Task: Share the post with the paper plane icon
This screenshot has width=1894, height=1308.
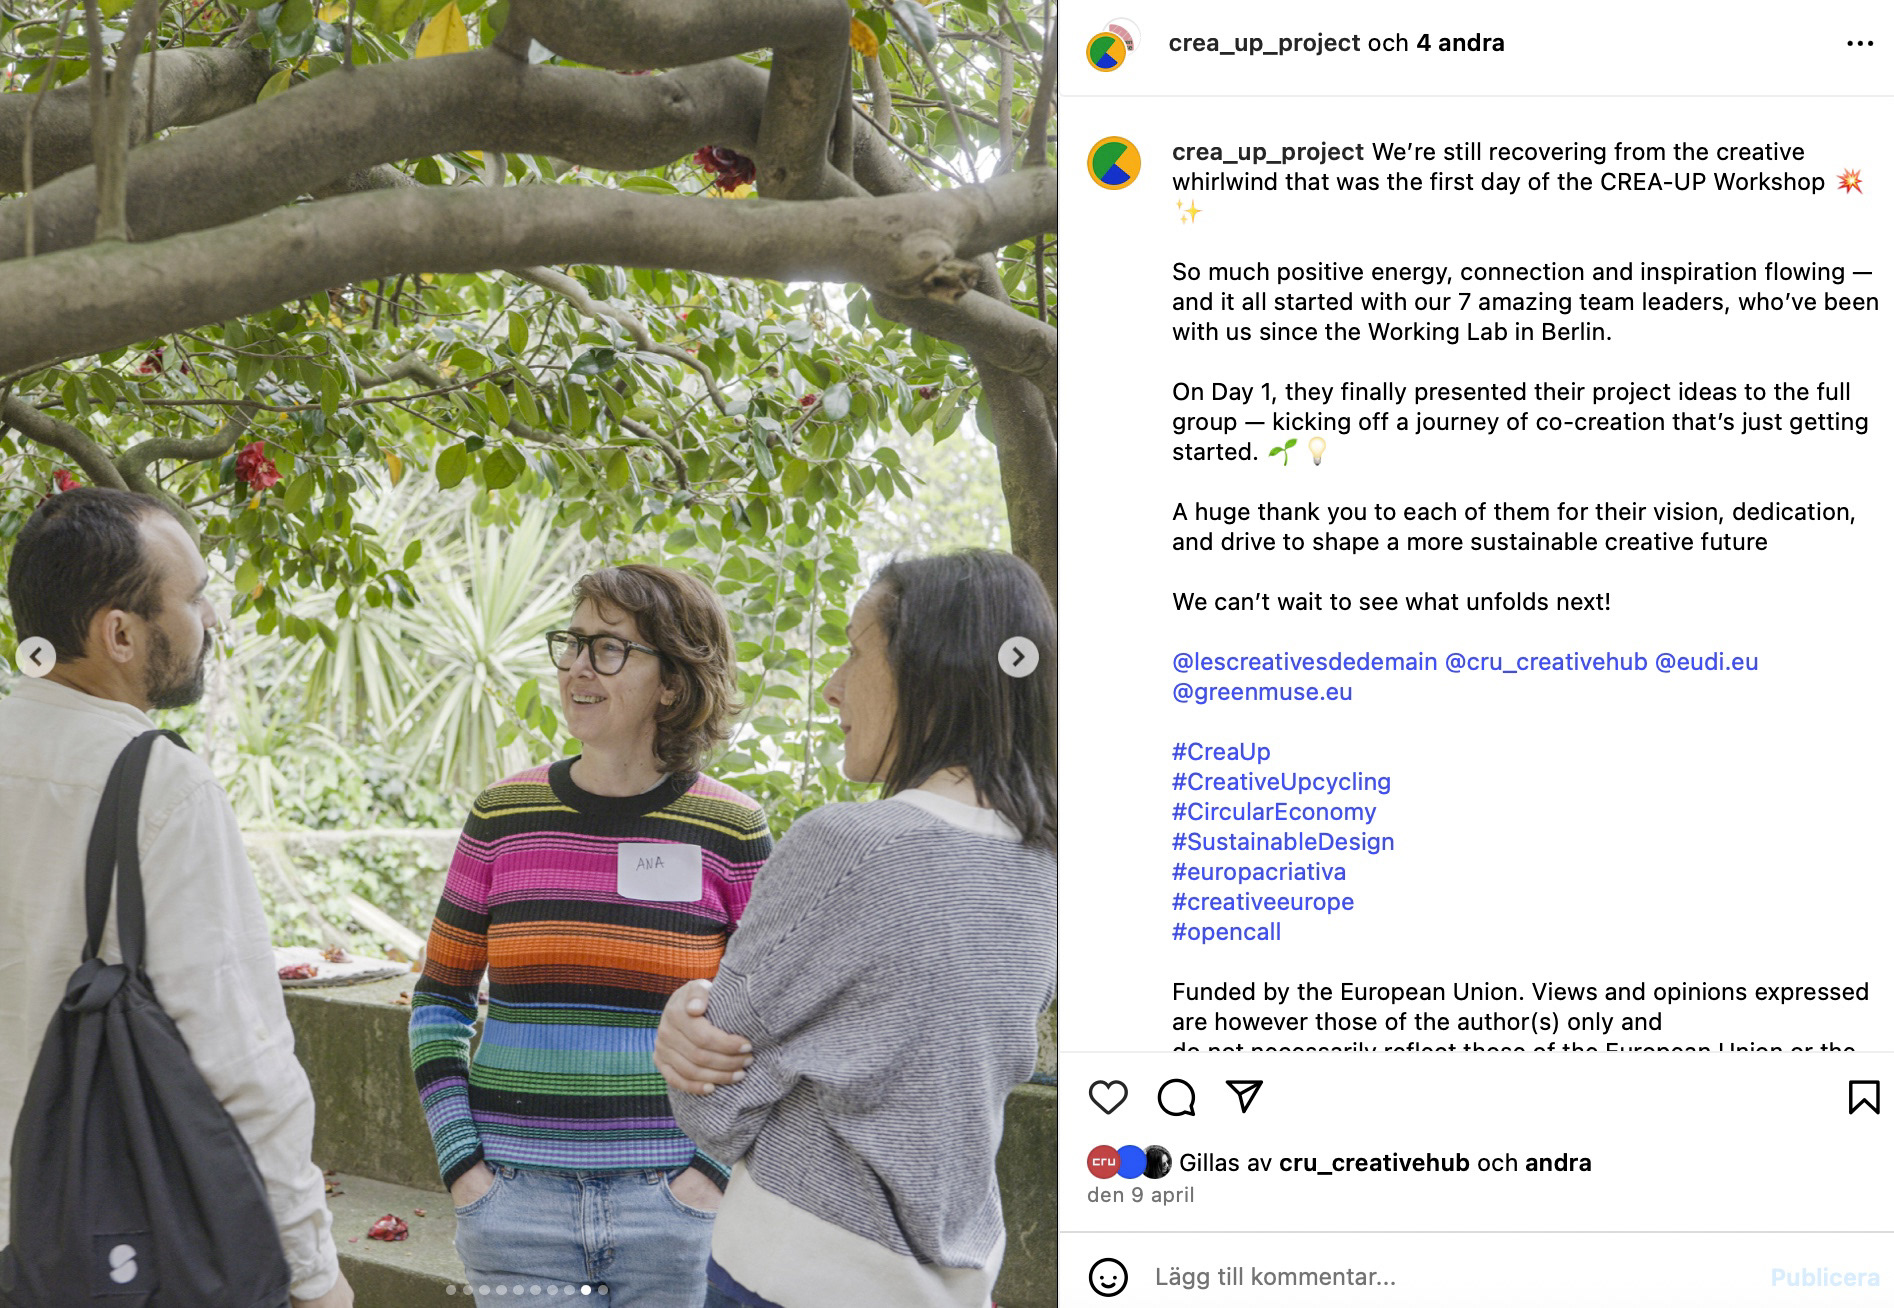Action: (1244, 1097)
